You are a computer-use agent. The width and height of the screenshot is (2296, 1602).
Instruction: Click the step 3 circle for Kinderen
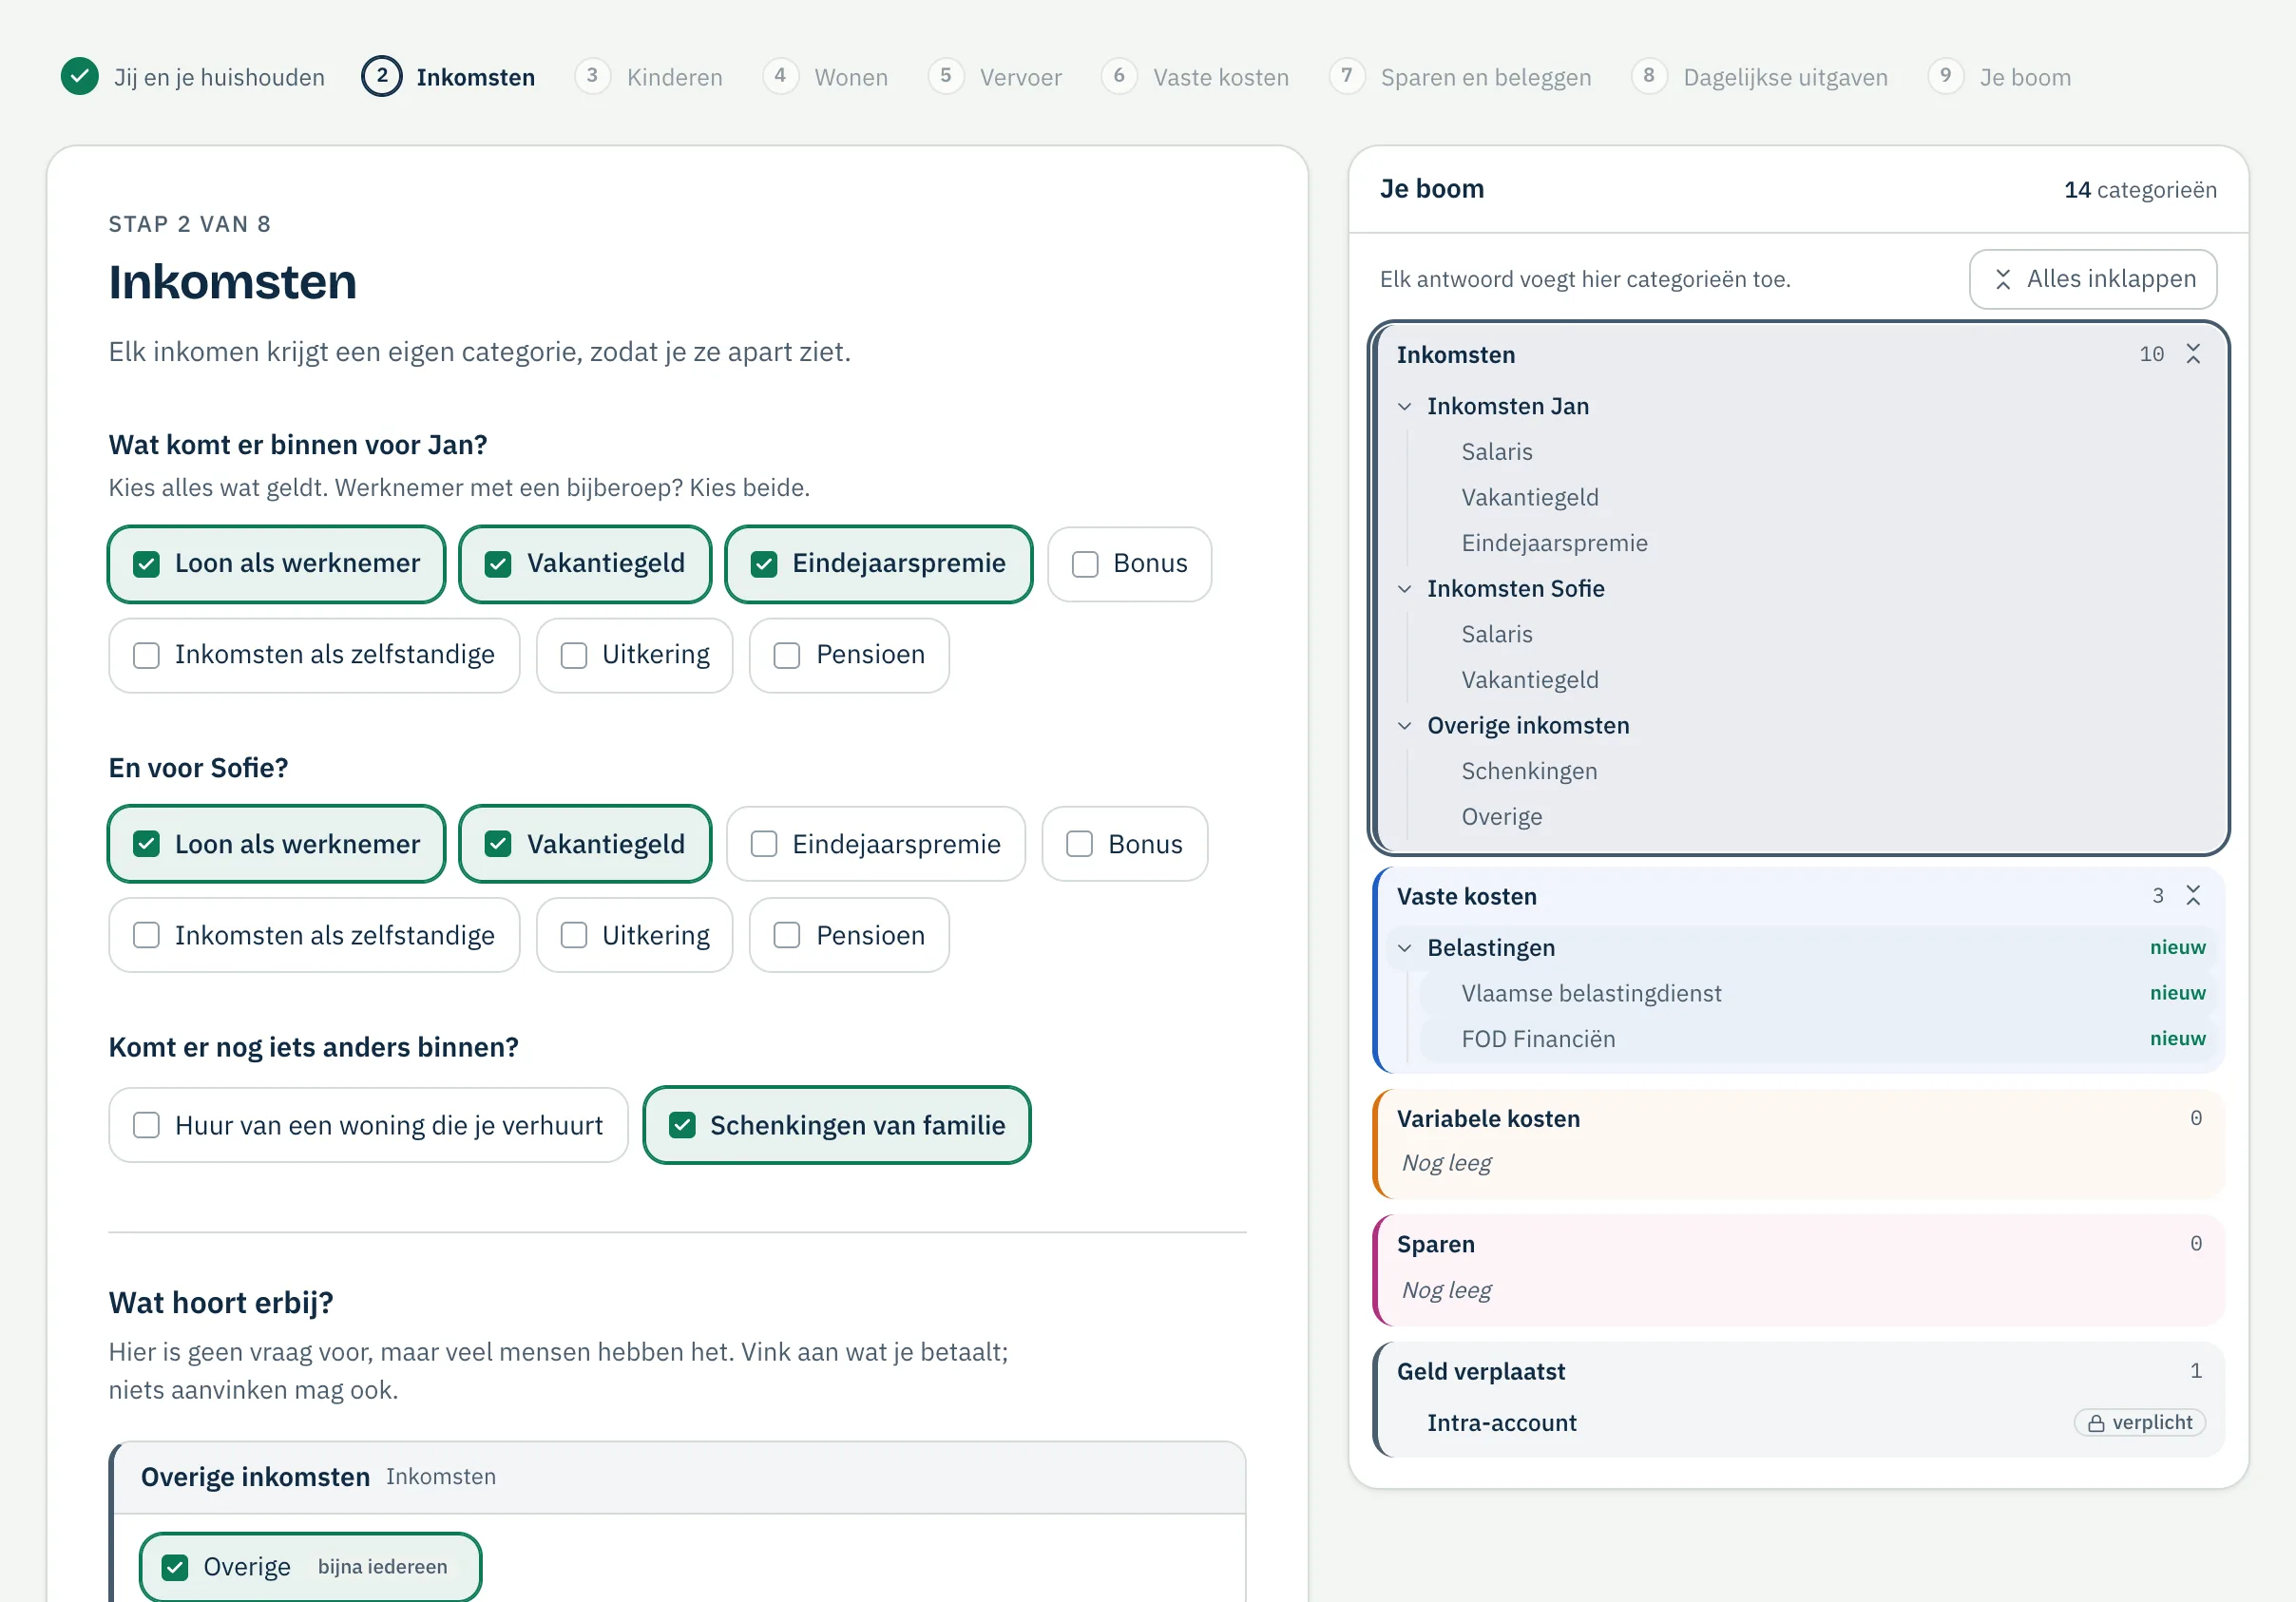tap(592, 76)
